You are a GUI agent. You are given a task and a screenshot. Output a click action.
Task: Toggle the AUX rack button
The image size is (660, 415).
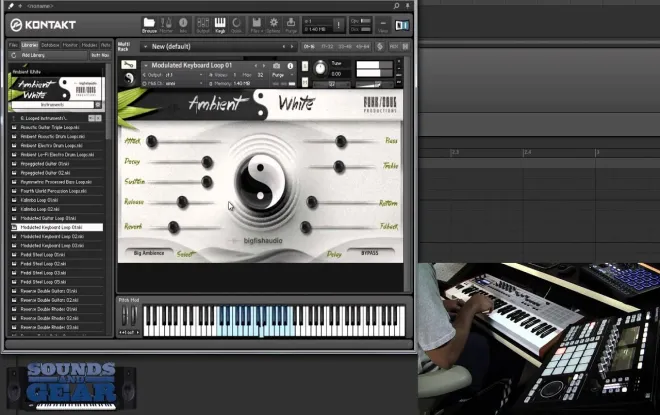pyautogui.click(x=394, y=46)
